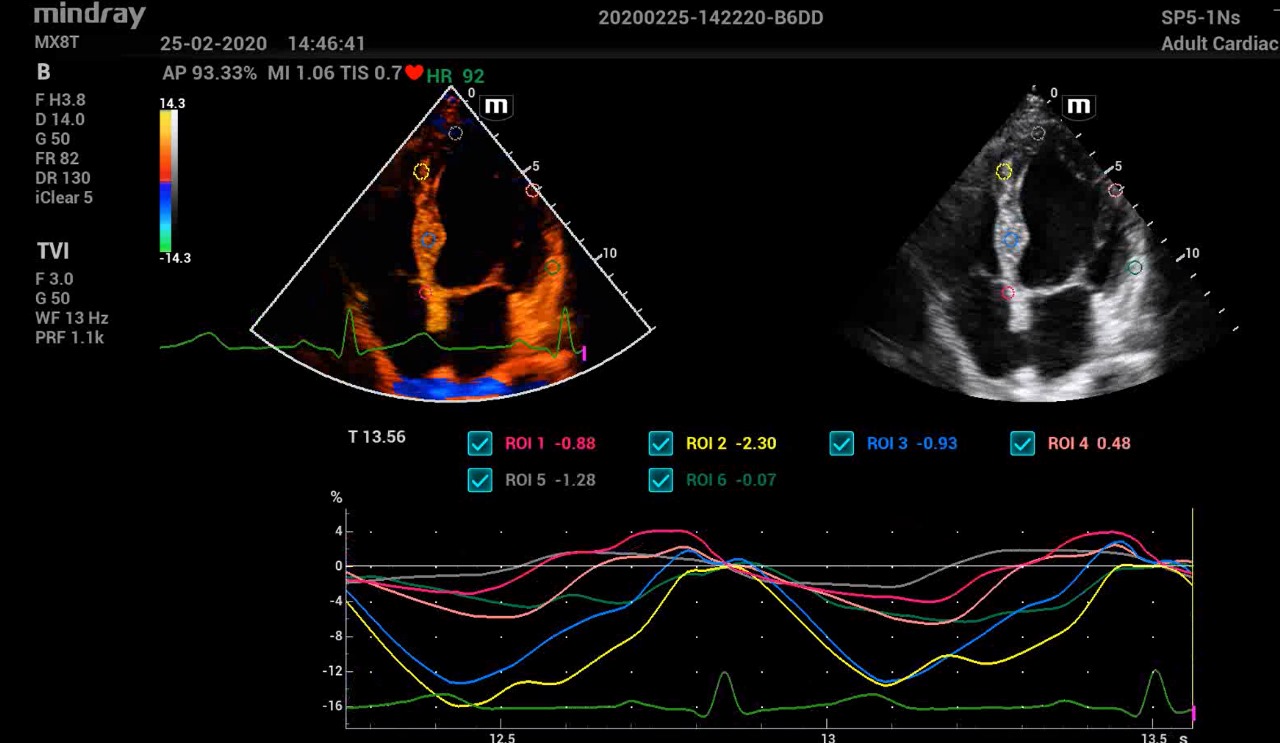Screen dimensions: 1280x743
Task: Select the TVI mode parameter heading
Action: point(53,251)
